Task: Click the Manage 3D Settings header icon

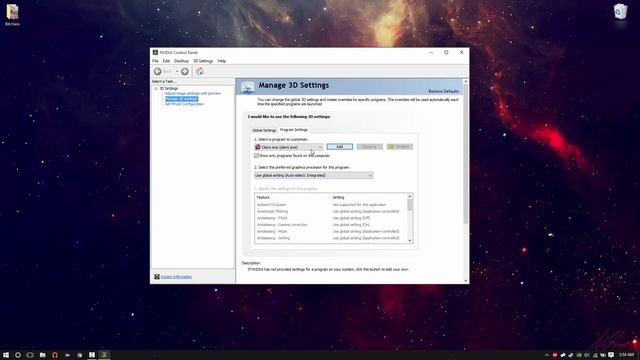Action: point(248,87)
